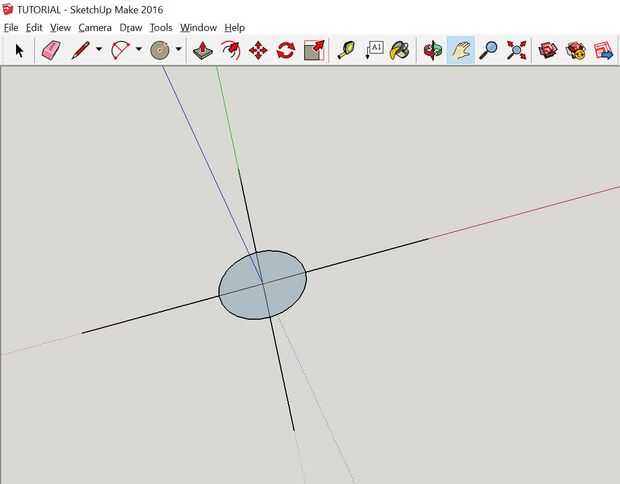Pick the pink Eraser tool

click(51, 51)
